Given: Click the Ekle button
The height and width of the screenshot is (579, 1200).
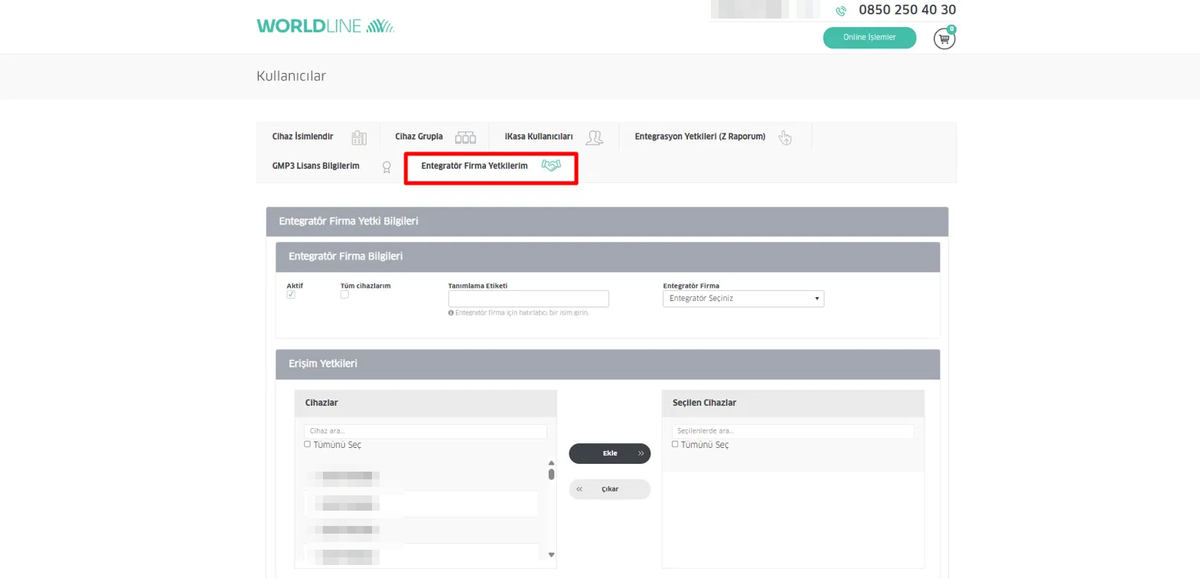Looking at the screenshot, I should coord(610,454).
